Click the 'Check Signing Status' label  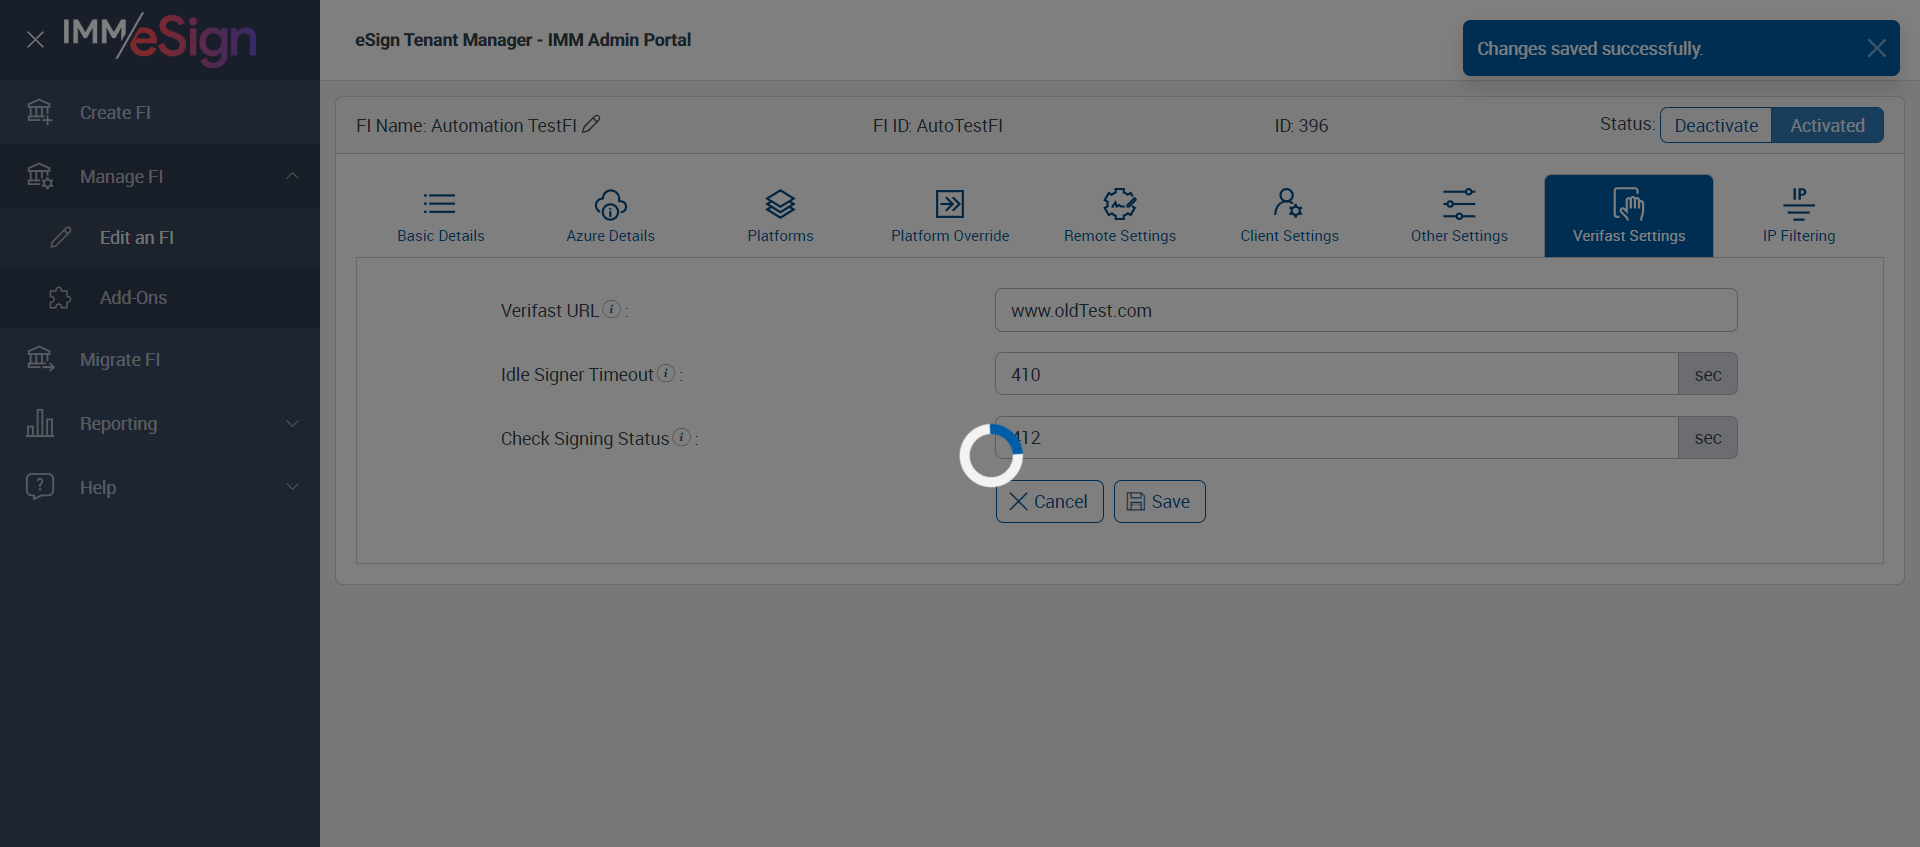[585, 439]
